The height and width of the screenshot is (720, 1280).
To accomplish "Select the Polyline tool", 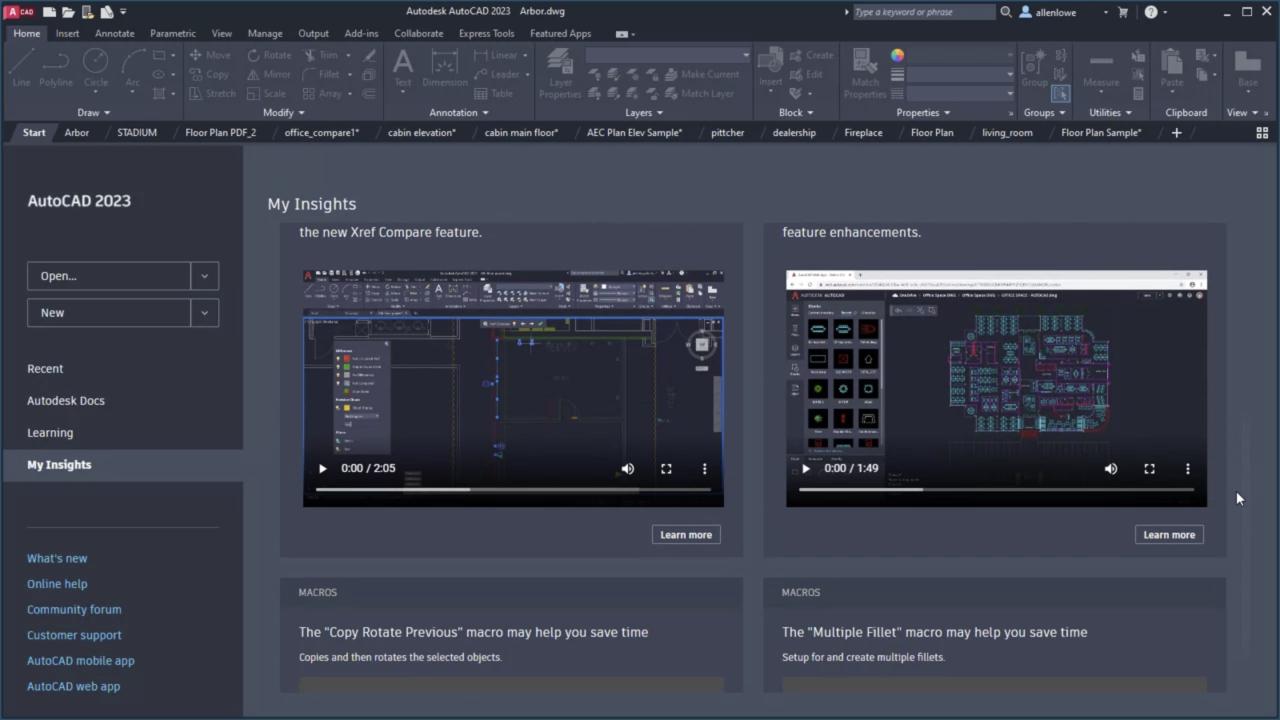I will tap(56, 68).
